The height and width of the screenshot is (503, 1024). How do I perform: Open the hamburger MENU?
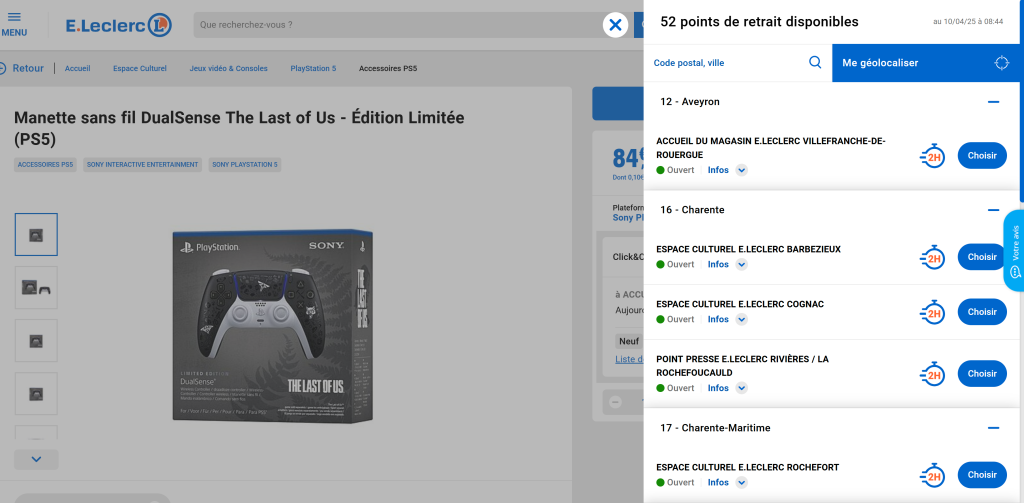click(x=14, y=24)
